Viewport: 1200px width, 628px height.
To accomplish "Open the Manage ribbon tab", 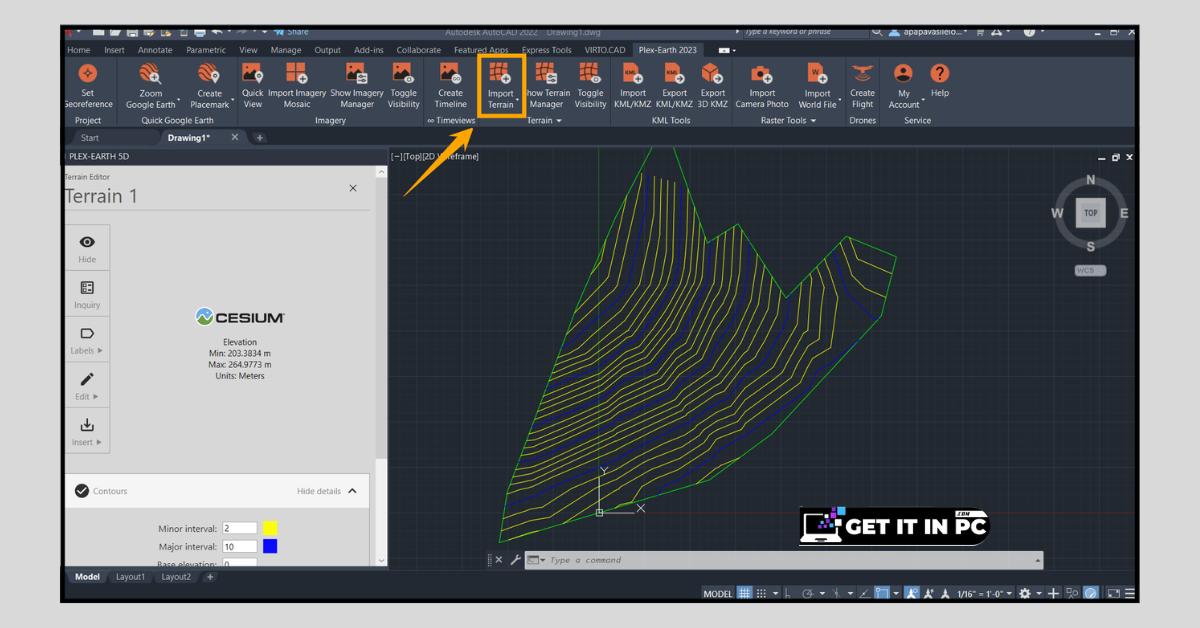I will [x=285, y=50].
